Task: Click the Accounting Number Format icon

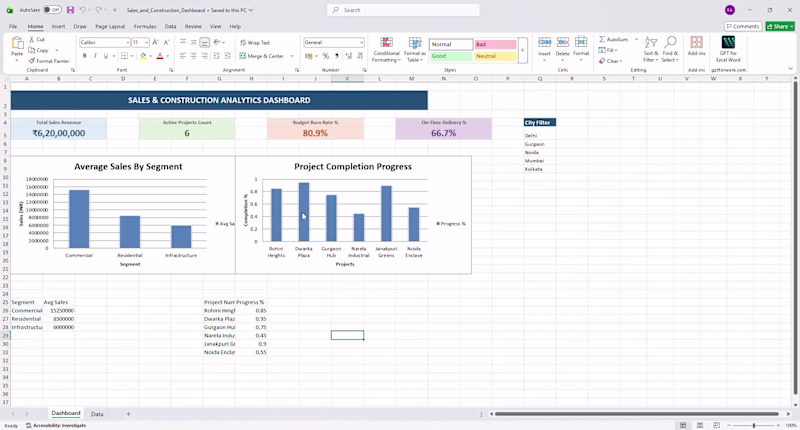Action: [309, 56]
